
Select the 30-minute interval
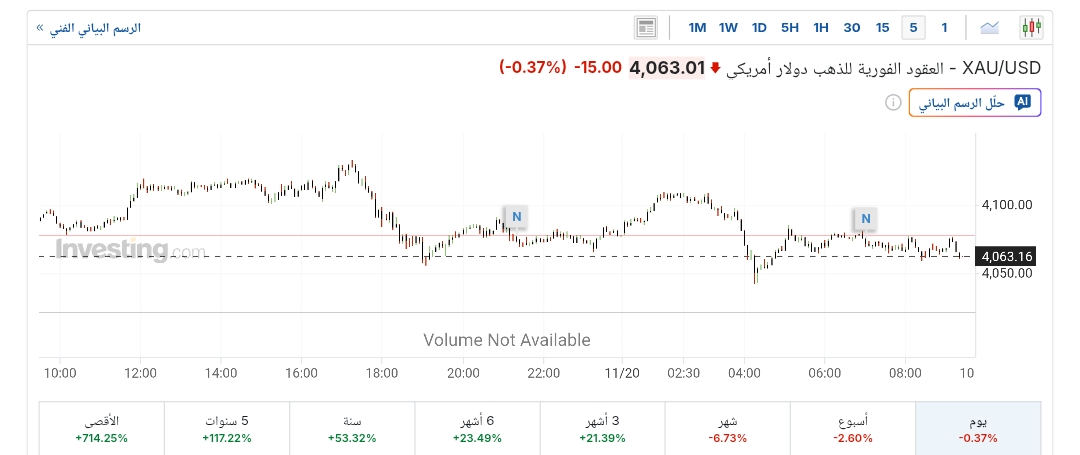[852, 27]
